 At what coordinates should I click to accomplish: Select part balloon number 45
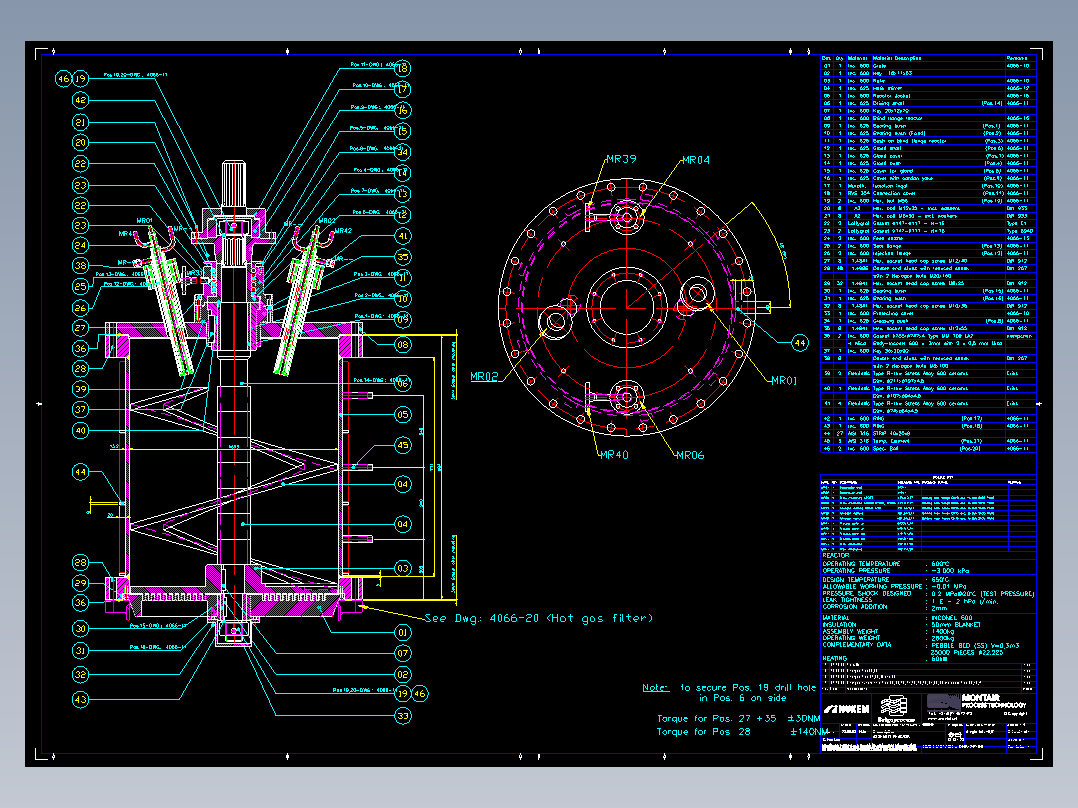403,445
